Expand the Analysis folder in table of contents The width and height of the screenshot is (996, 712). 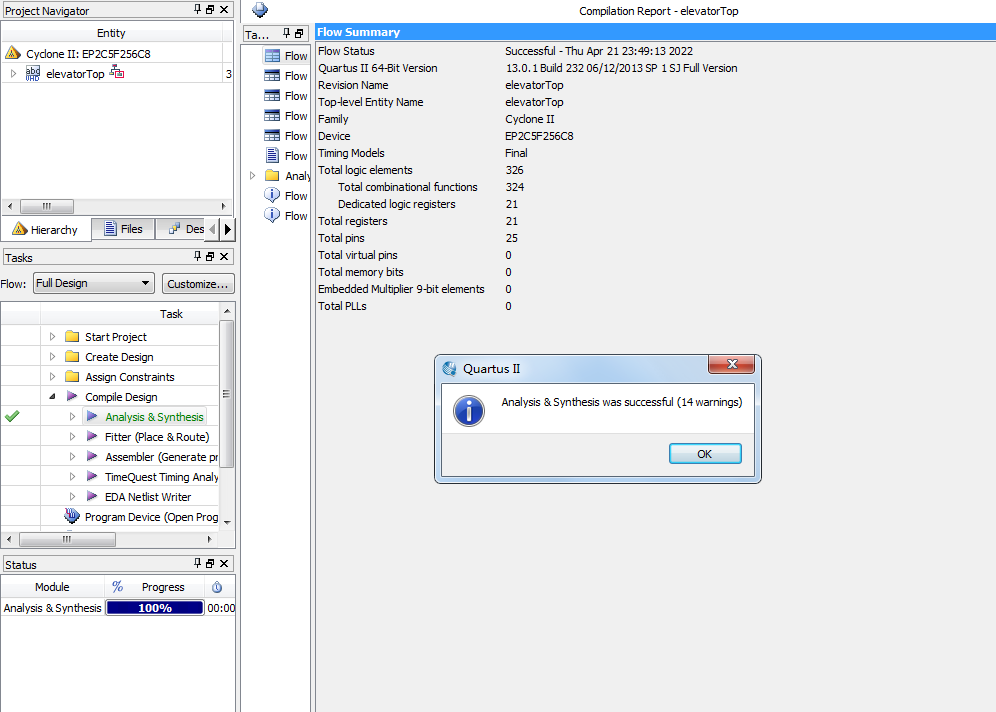[252, 175]
